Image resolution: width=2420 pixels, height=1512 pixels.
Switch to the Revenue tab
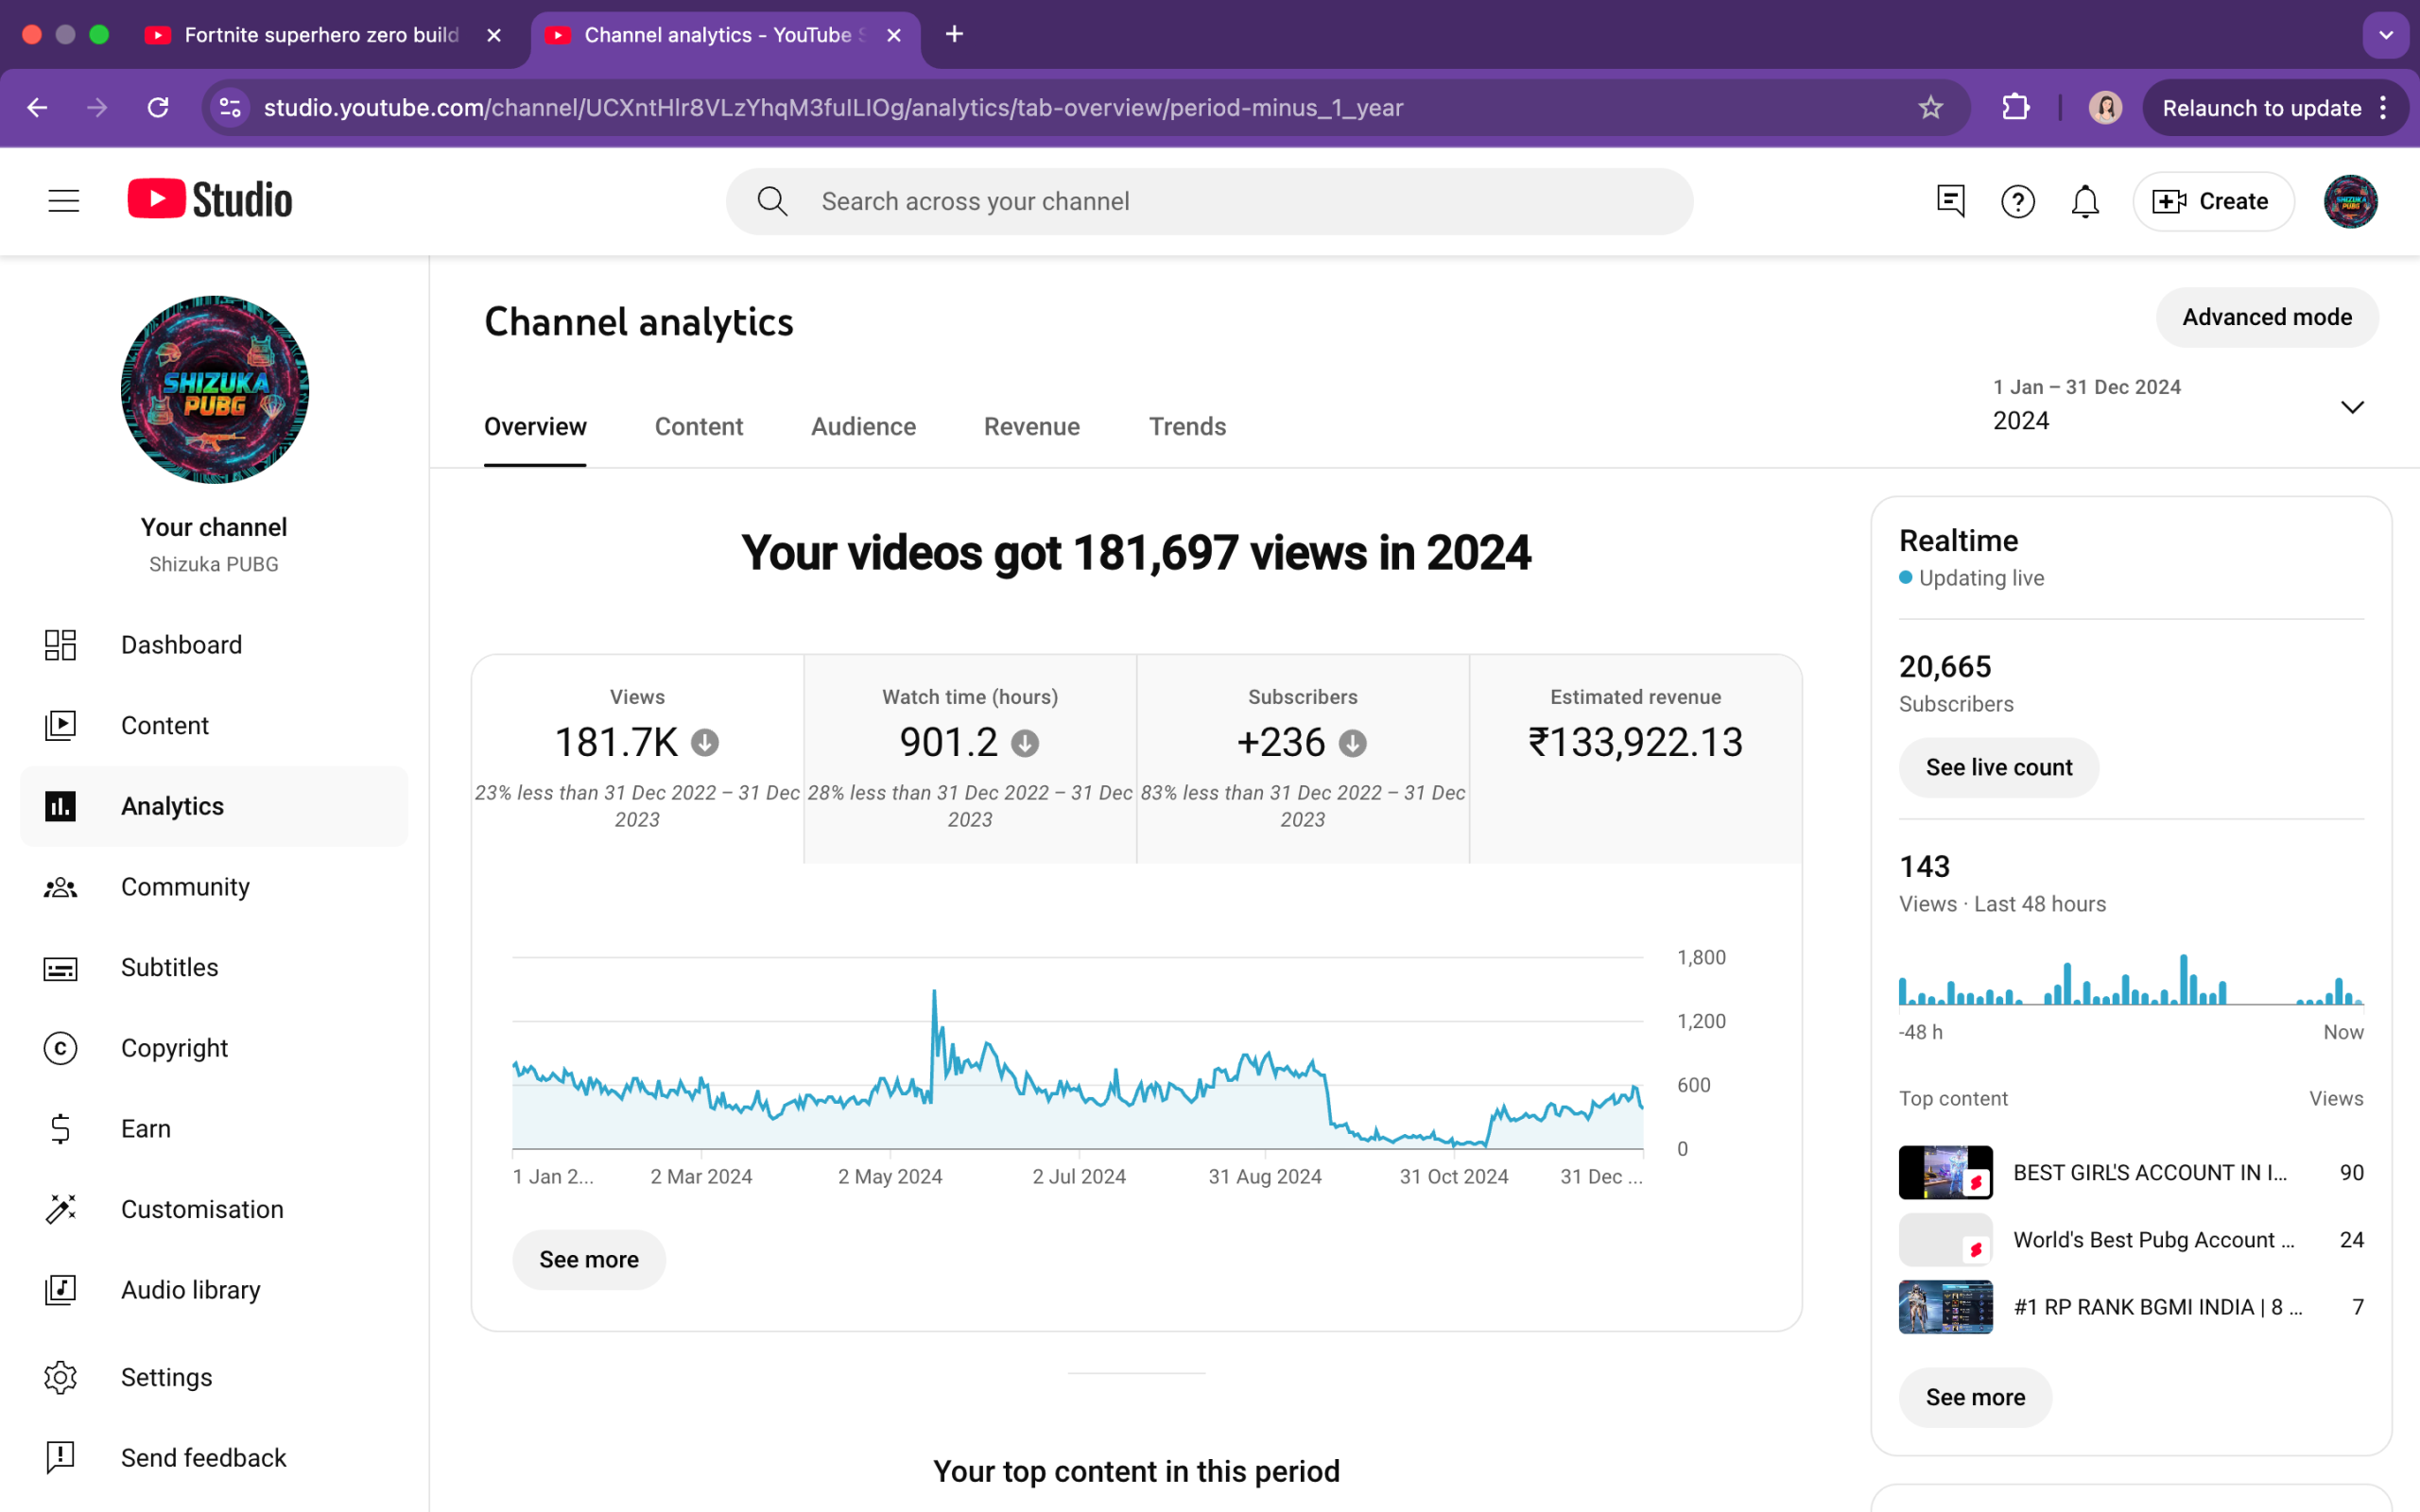click(1031, 427)
